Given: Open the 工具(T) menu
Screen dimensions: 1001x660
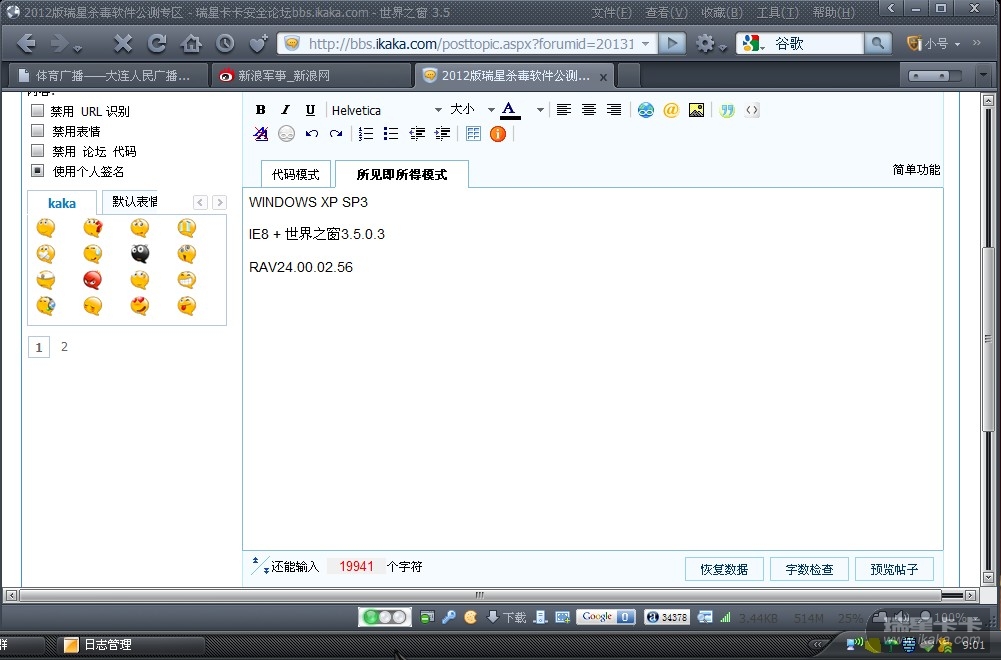Looking at the screenshot, I should [x=778, y=12].
